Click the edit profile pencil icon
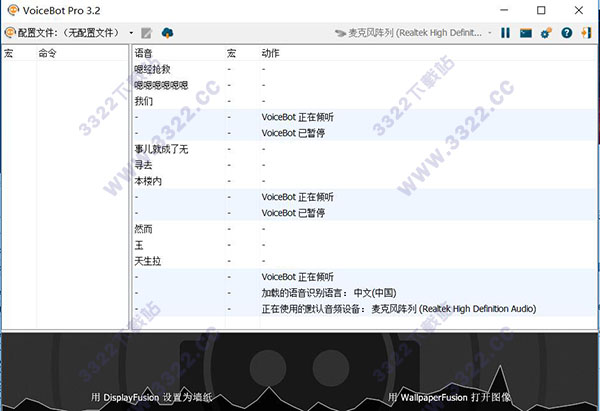 click(x=146, y=33)
